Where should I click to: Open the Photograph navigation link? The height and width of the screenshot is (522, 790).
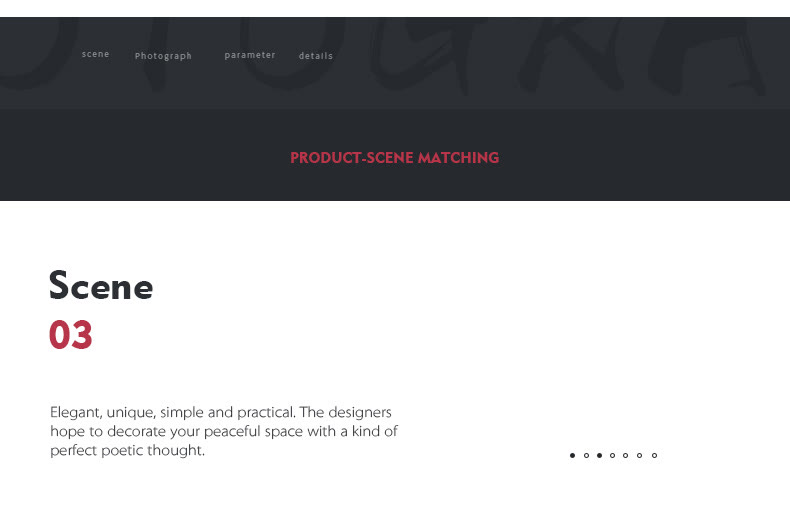(x=163, y=56)
